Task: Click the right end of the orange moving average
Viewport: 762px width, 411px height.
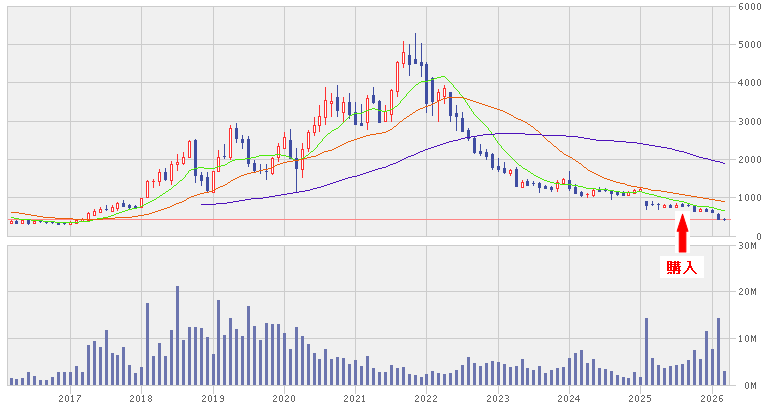Action: click(723, 200)
